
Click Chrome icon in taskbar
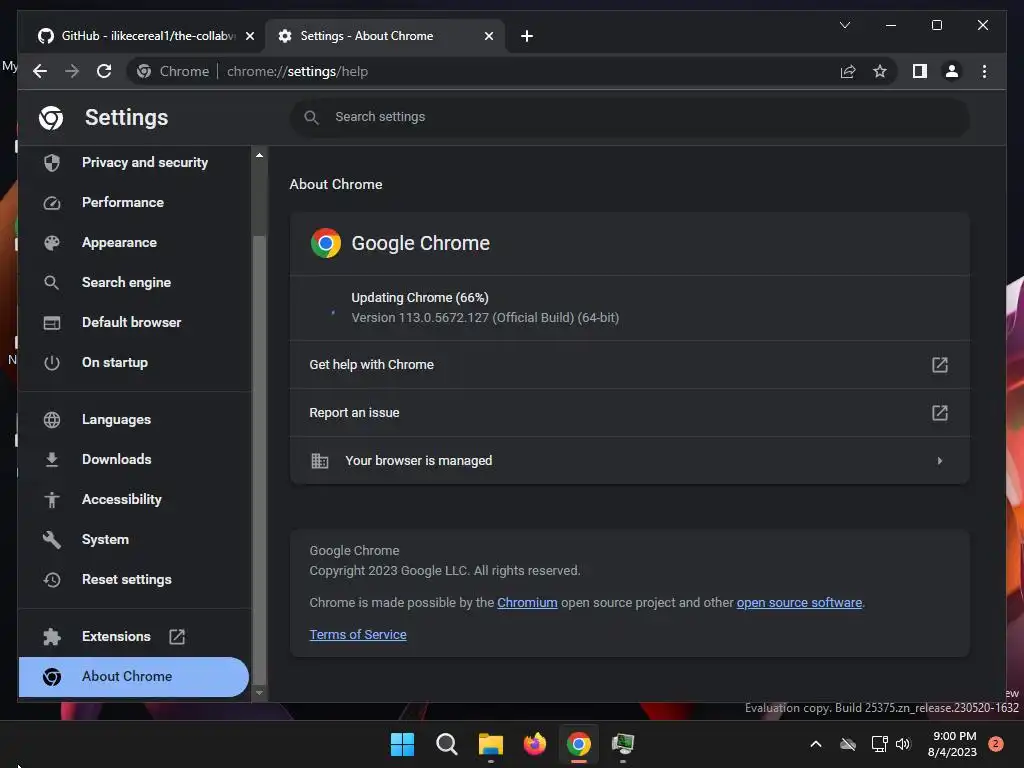(x=579, y=744)
